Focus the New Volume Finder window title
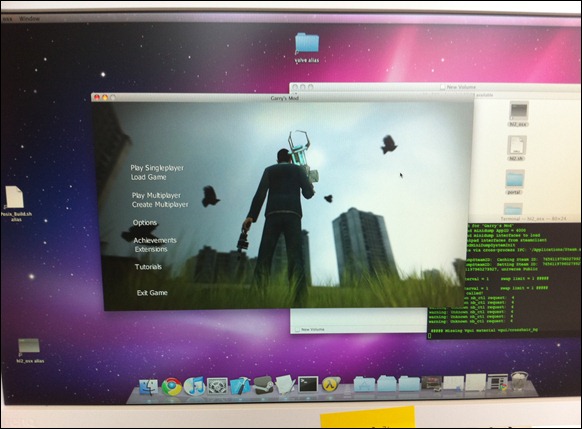 coord(461,87)
